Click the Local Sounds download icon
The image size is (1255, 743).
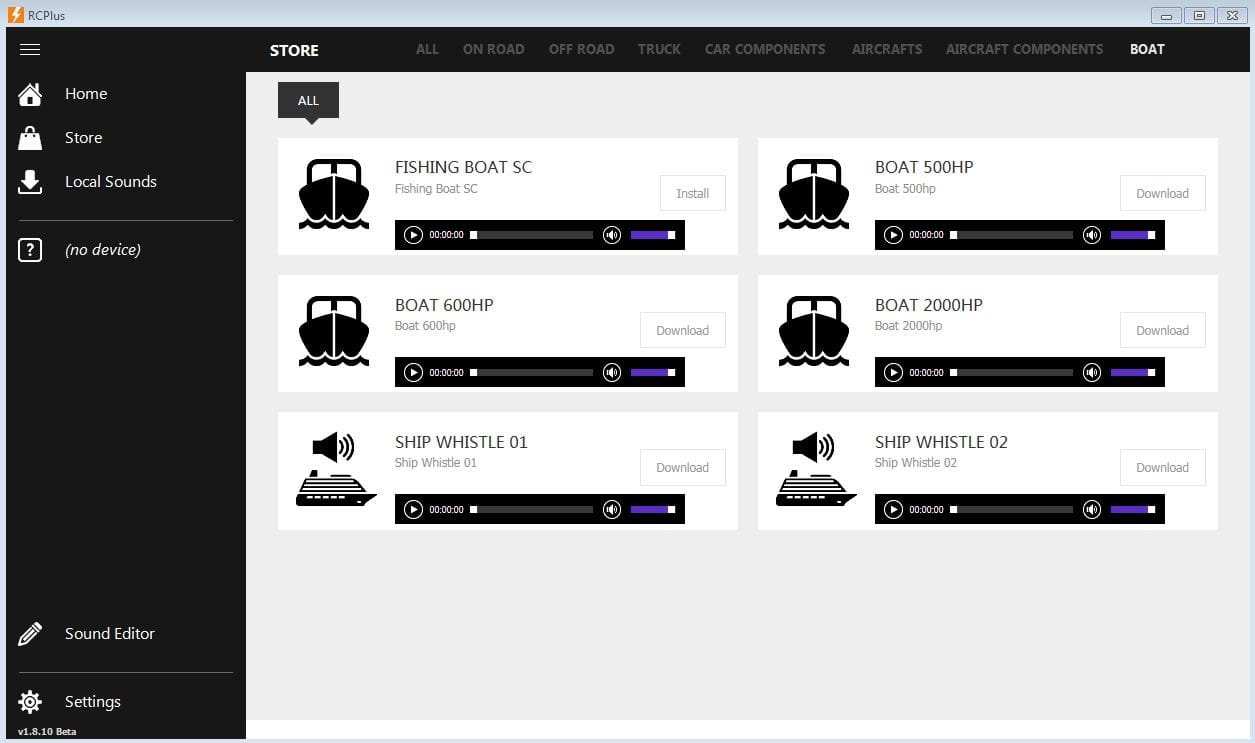[30, 182]
